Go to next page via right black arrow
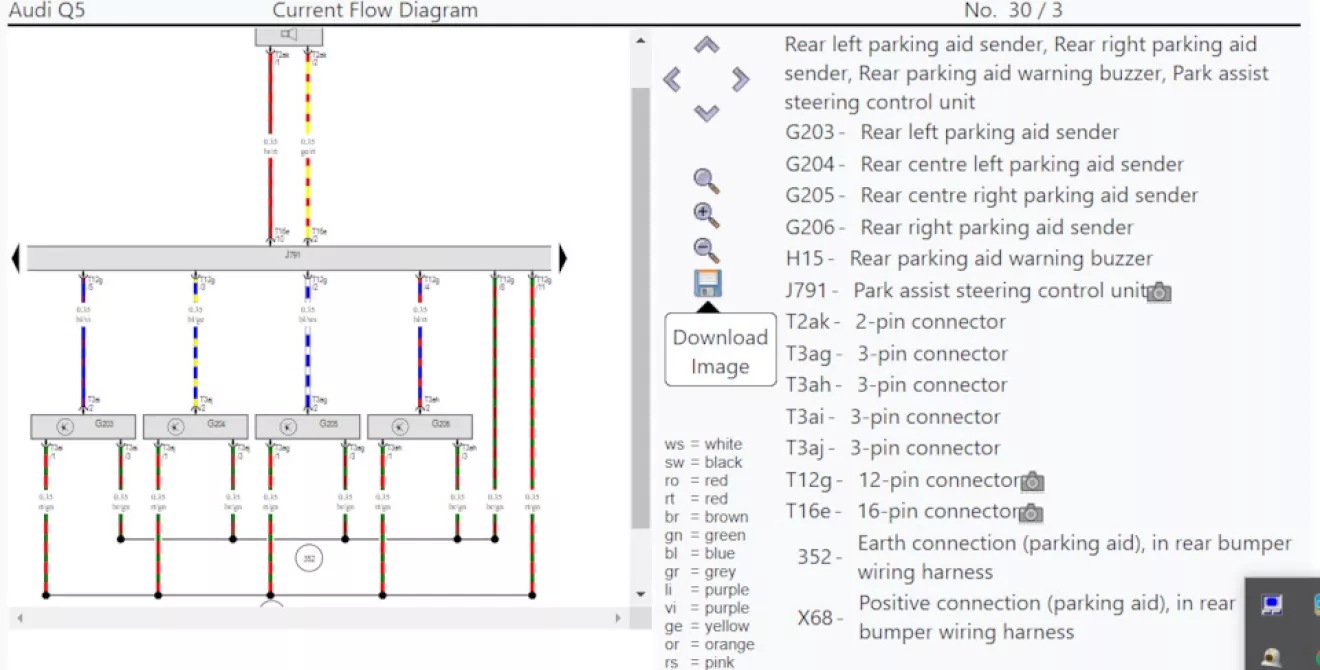1320x670 pixels. [562, 259]
